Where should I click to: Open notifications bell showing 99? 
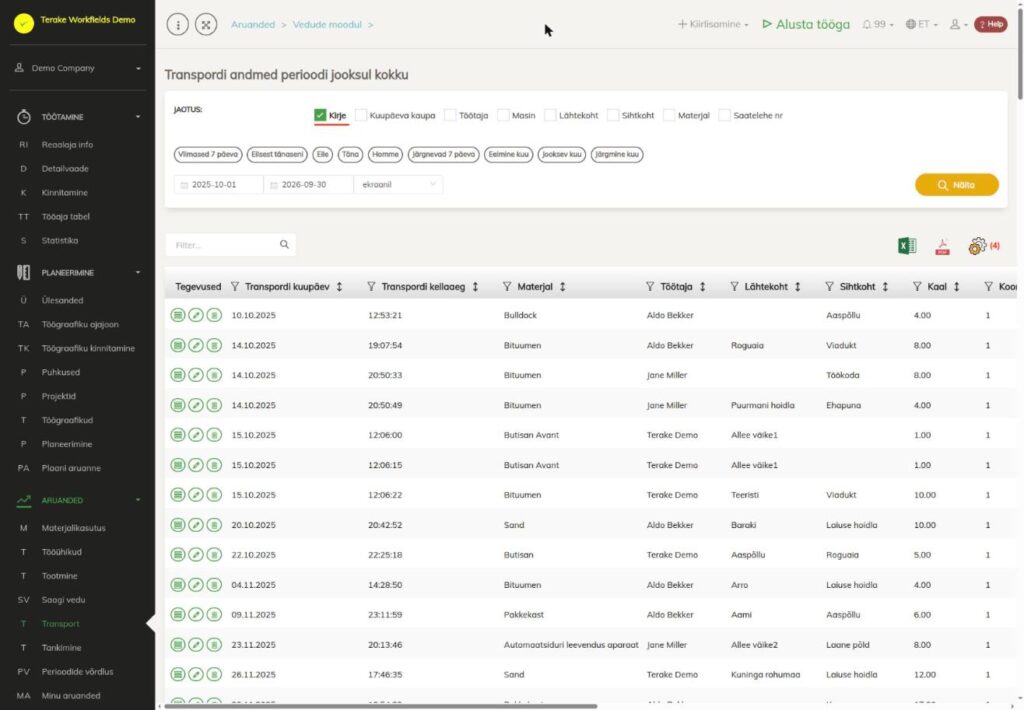click(x=877, y=24)
